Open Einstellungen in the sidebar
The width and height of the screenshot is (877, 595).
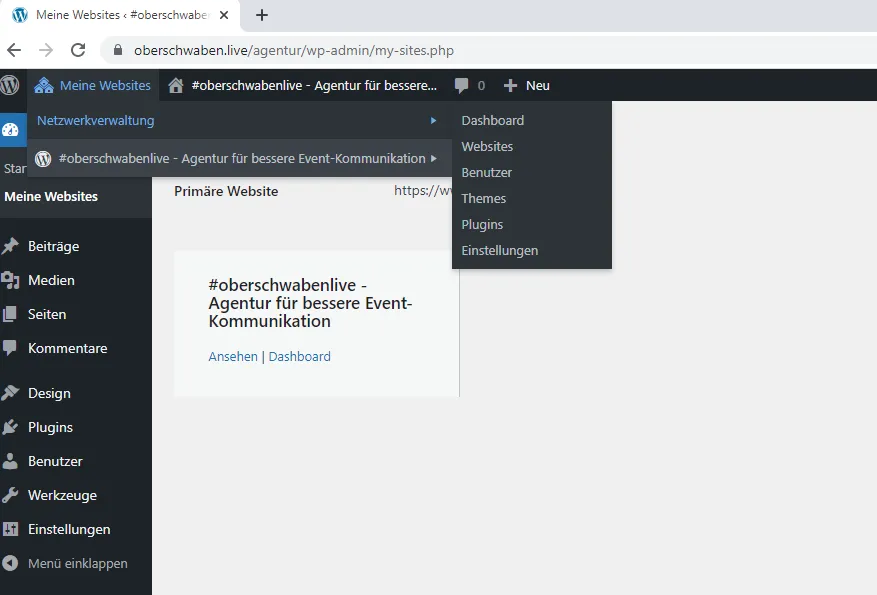[x=69, y=530]
